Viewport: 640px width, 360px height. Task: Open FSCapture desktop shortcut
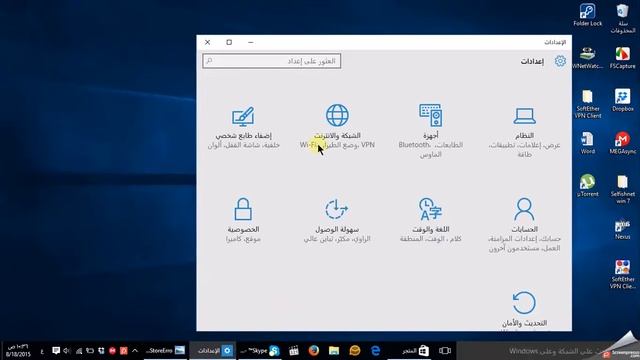pos(622,58)
